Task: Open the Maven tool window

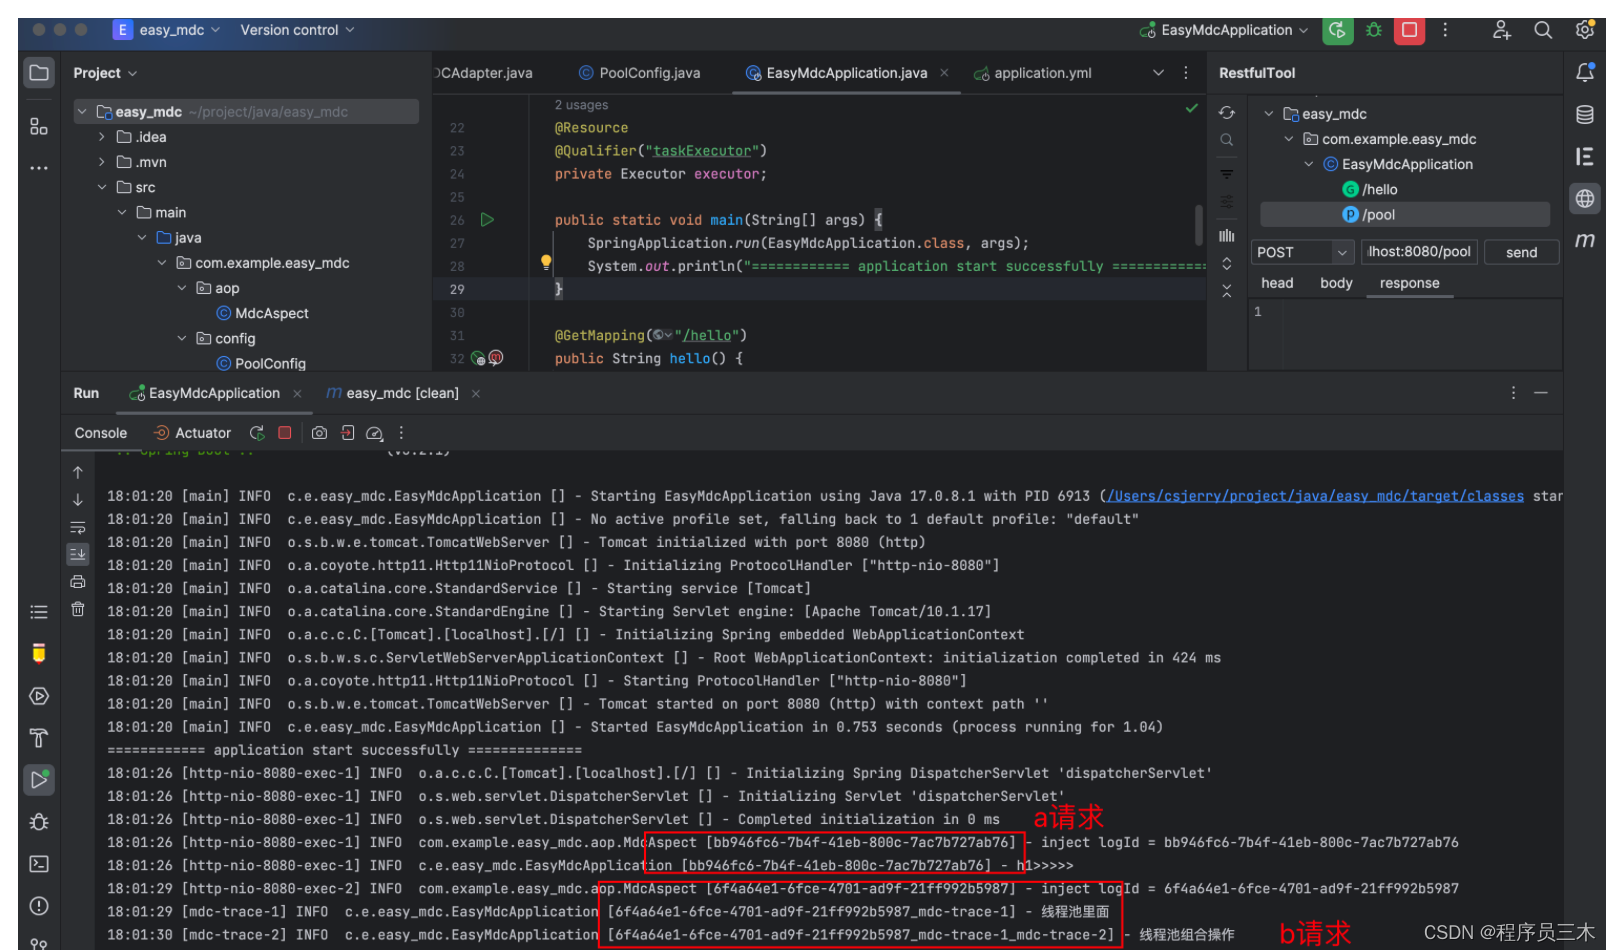Action: pyautogui.click(x=1585, y=238)
